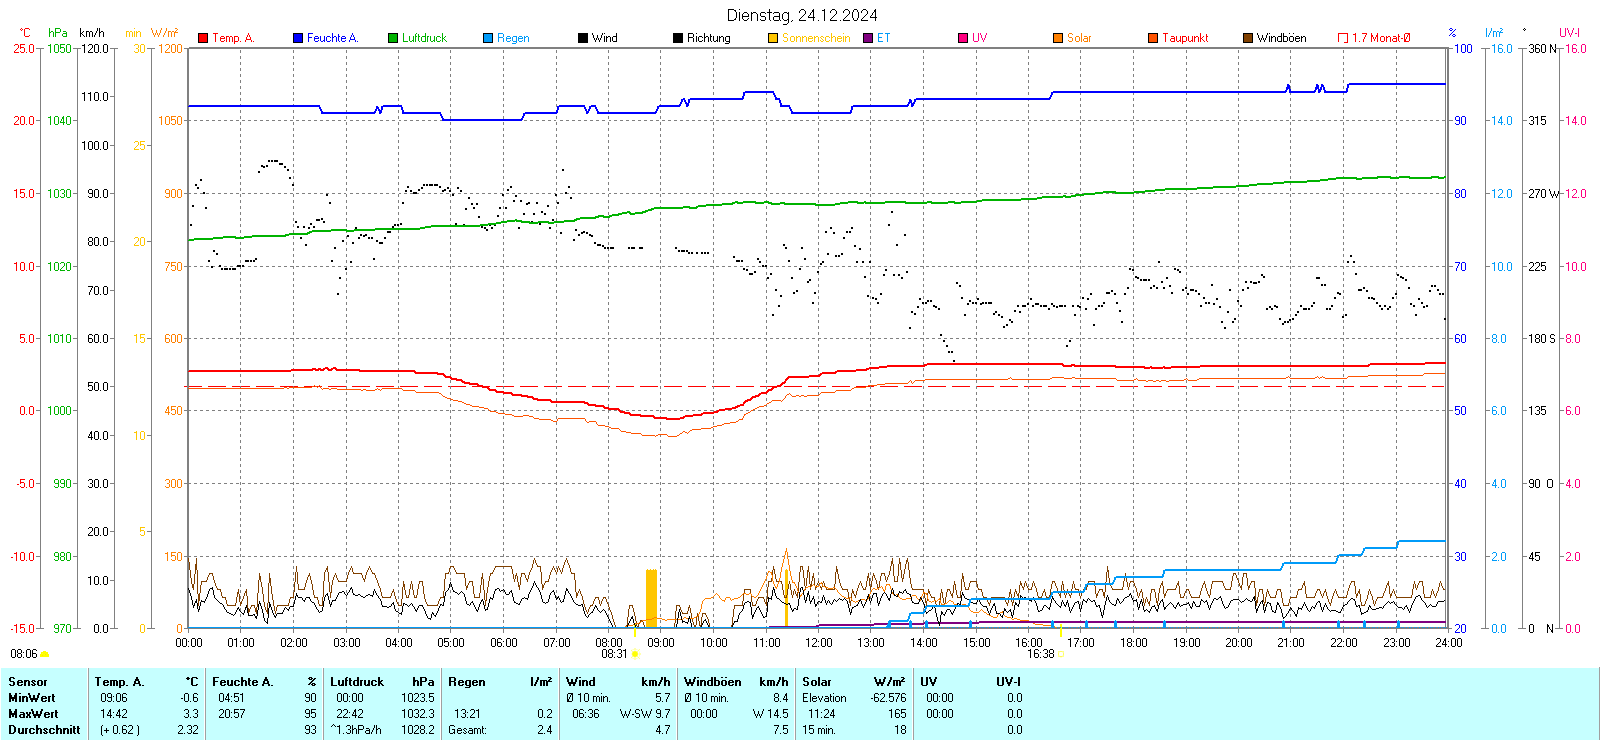The height and width of the screenshot is (740, 1600).
Task: Click the orange Solar legend square
Action: (x=1058, y=38)
